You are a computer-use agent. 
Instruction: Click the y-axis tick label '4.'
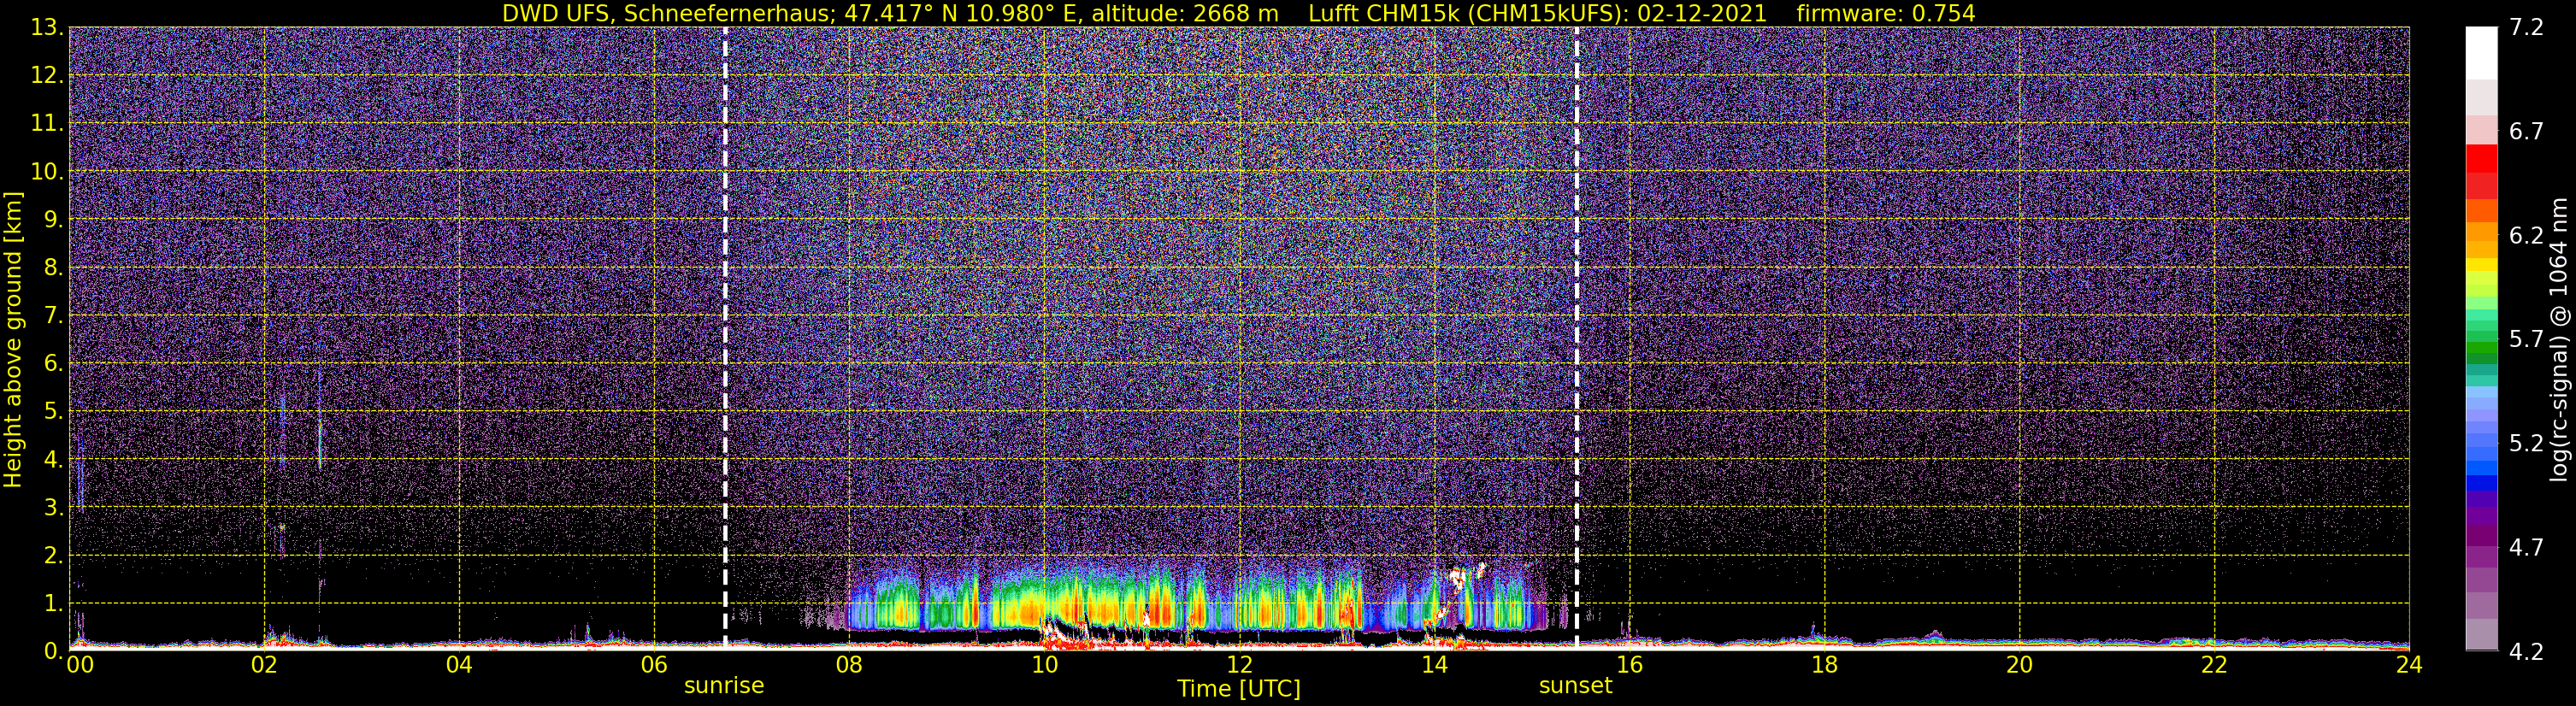coord(54,460)
